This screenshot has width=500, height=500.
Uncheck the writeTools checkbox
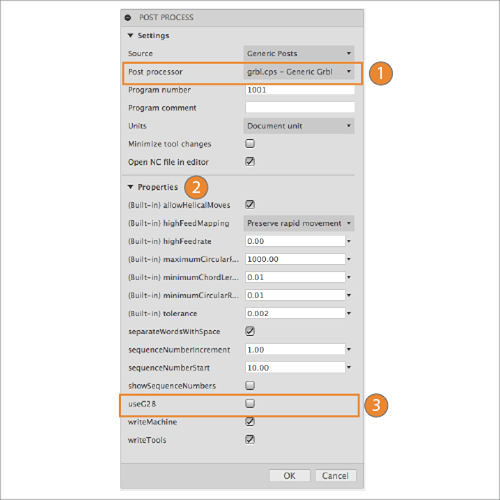point(250,439)
